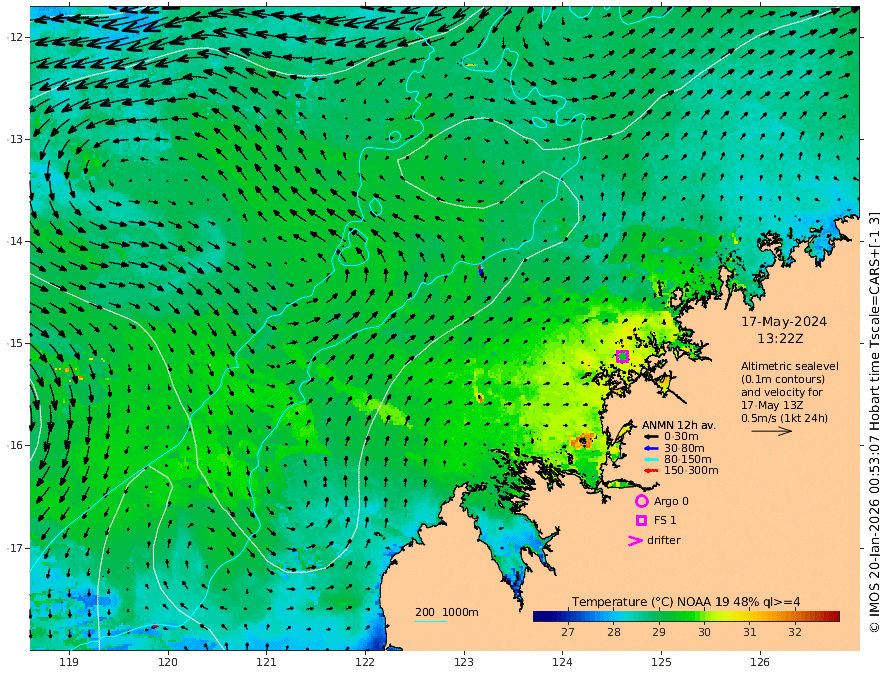
Task: Click latitude axis label -12
Action: 16,37
